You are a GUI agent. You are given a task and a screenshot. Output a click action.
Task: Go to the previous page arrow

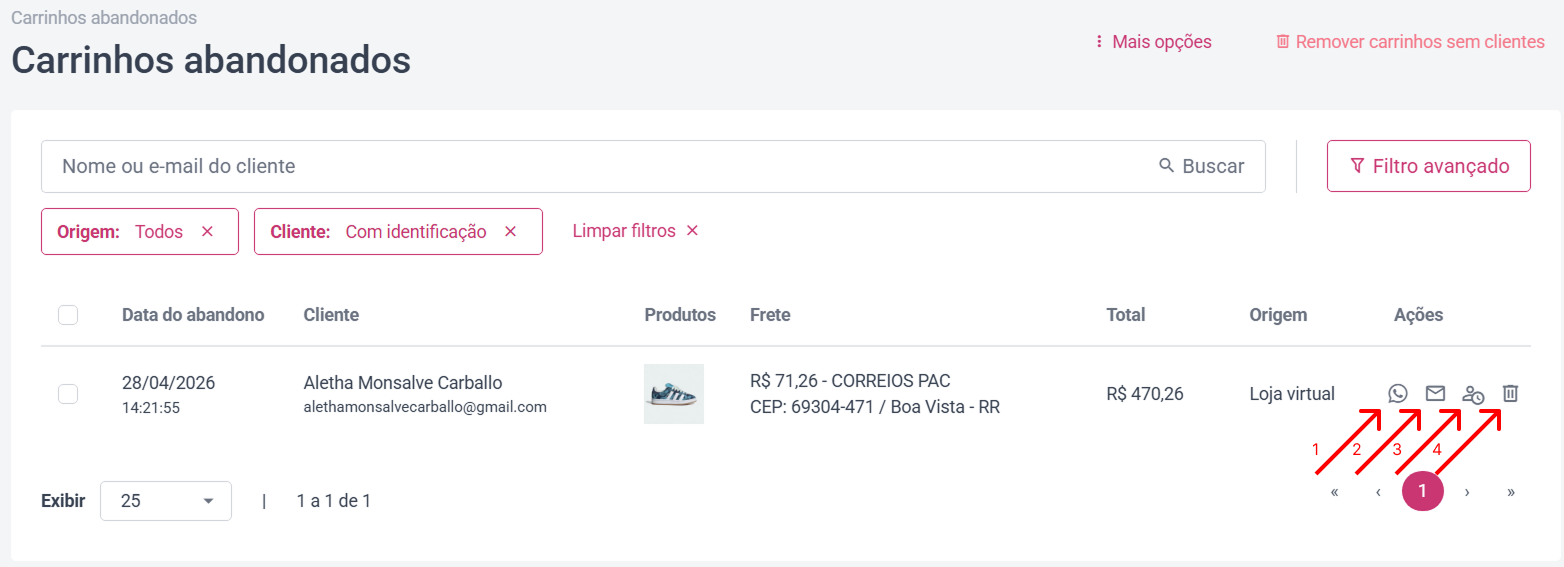coord(1378,492)
